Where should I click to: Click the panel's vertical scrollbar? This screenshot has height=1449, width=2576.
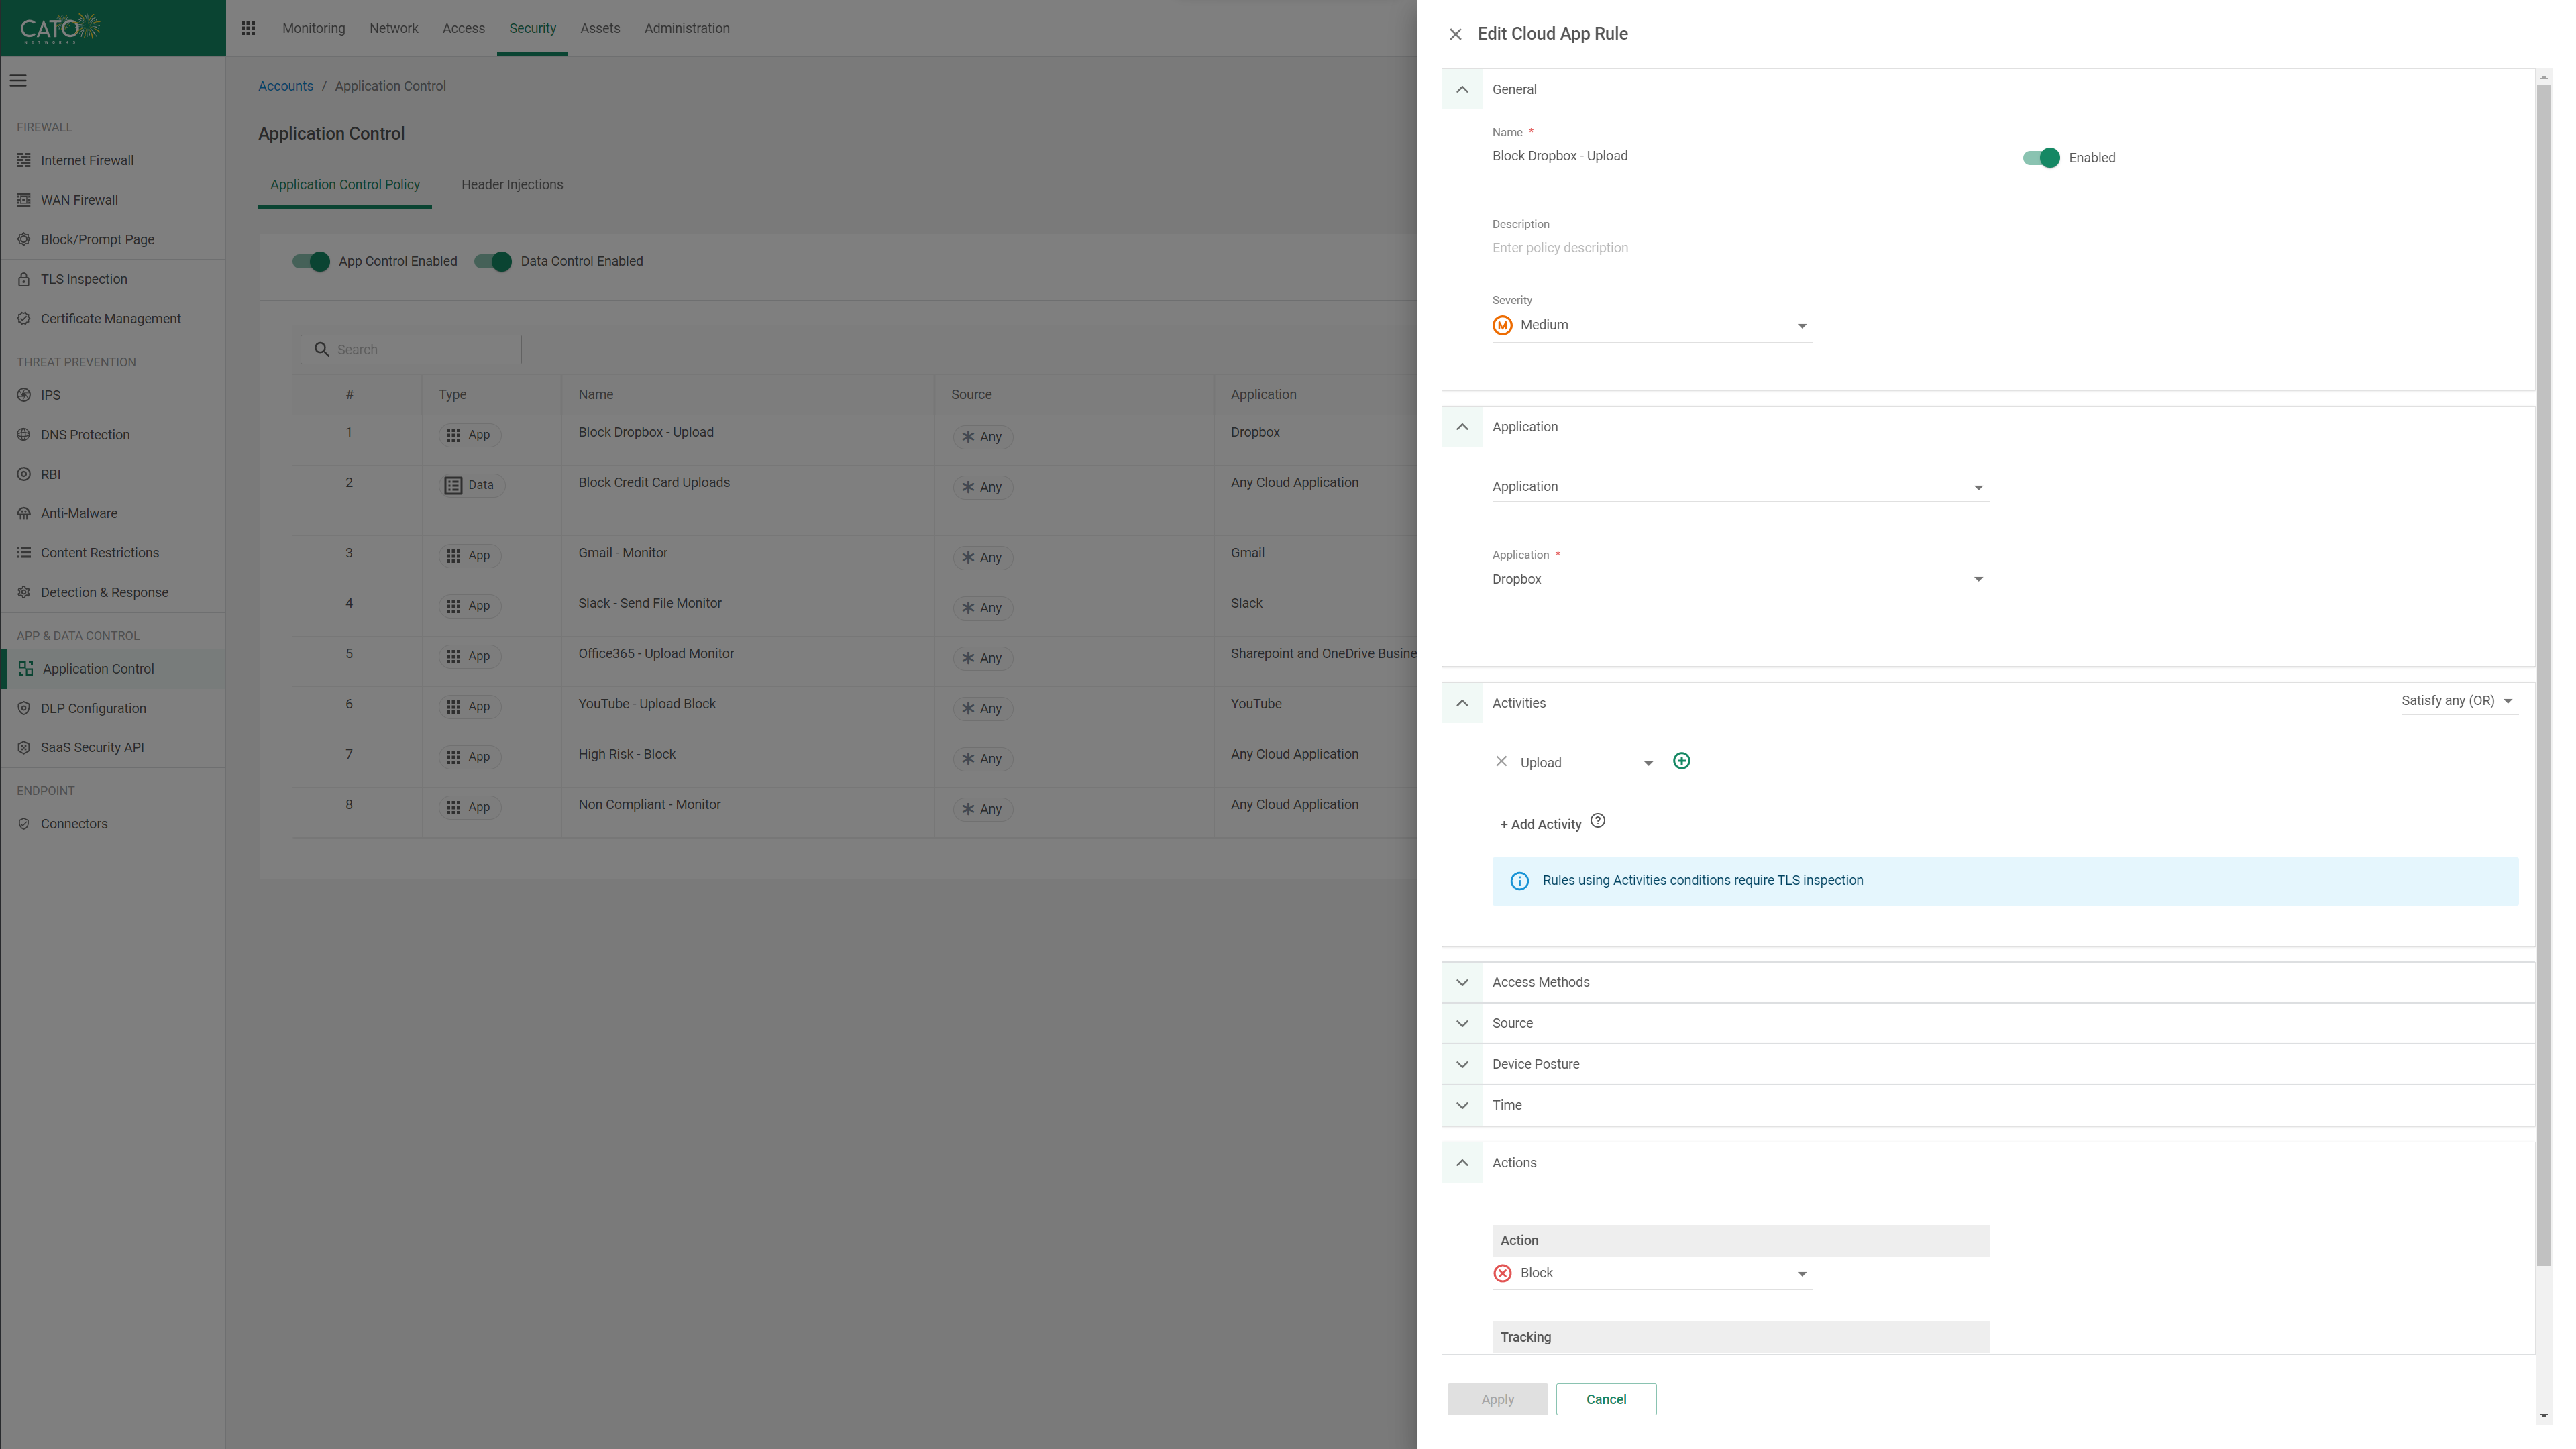[2544, 675]
